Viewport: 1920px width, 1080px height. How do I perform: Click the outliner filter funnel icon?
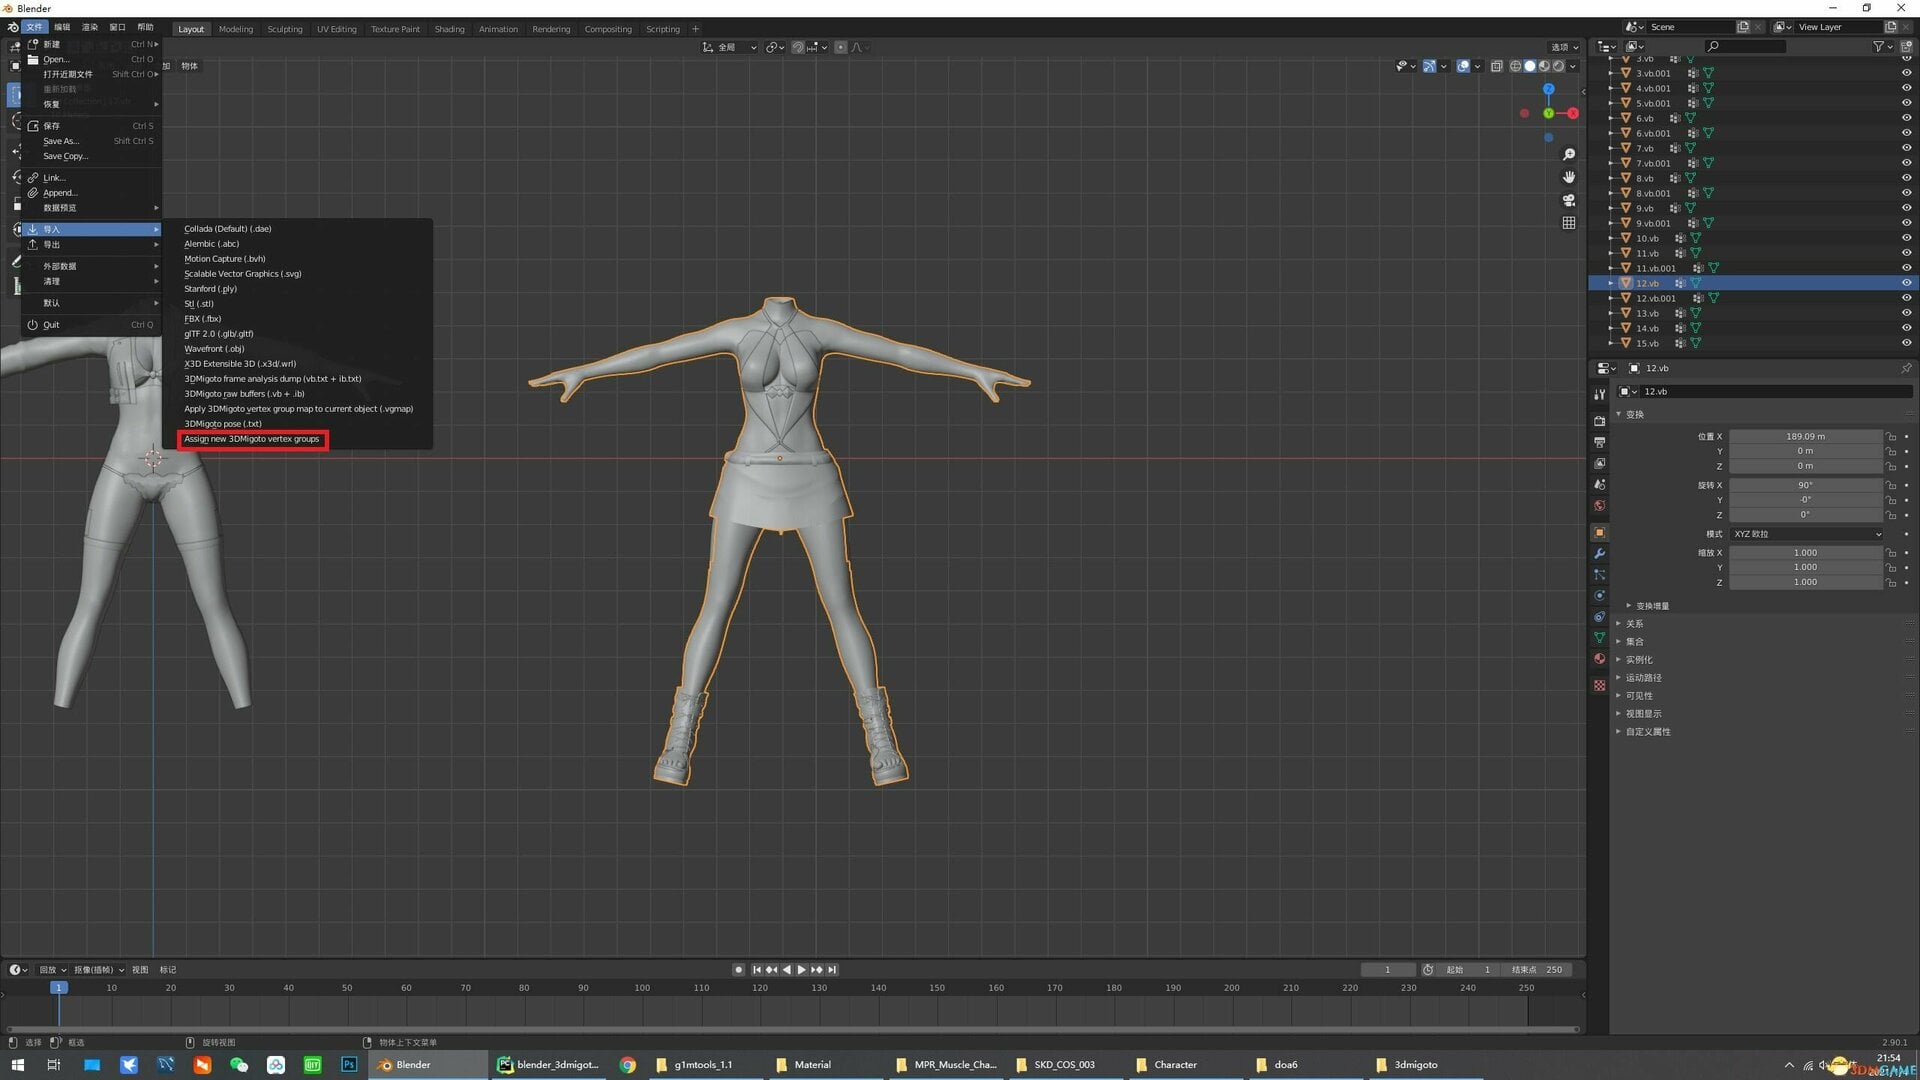(x=1878, y=46)
